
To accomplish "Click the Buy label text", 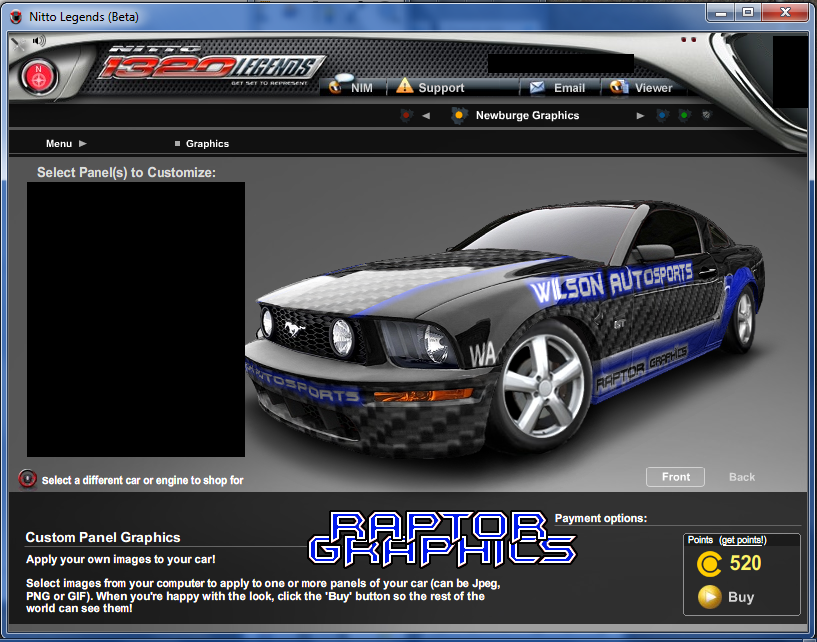I will click(741, 597).
